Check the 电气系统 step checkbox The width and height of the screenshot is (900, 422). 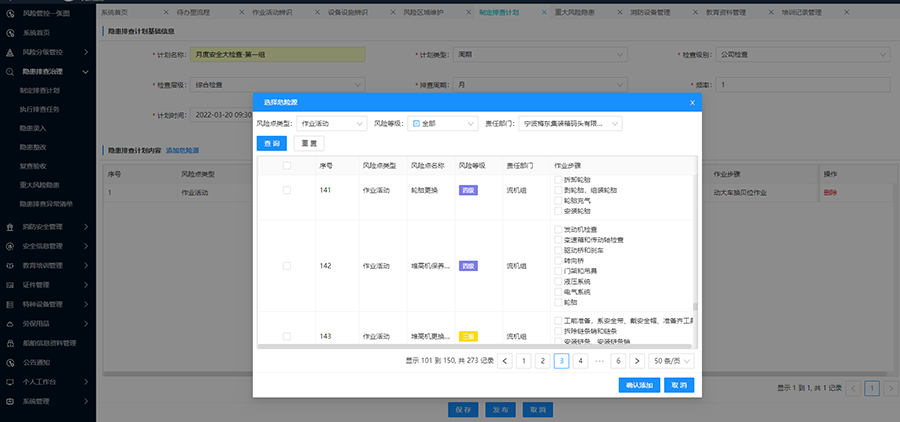pos(558,292)
